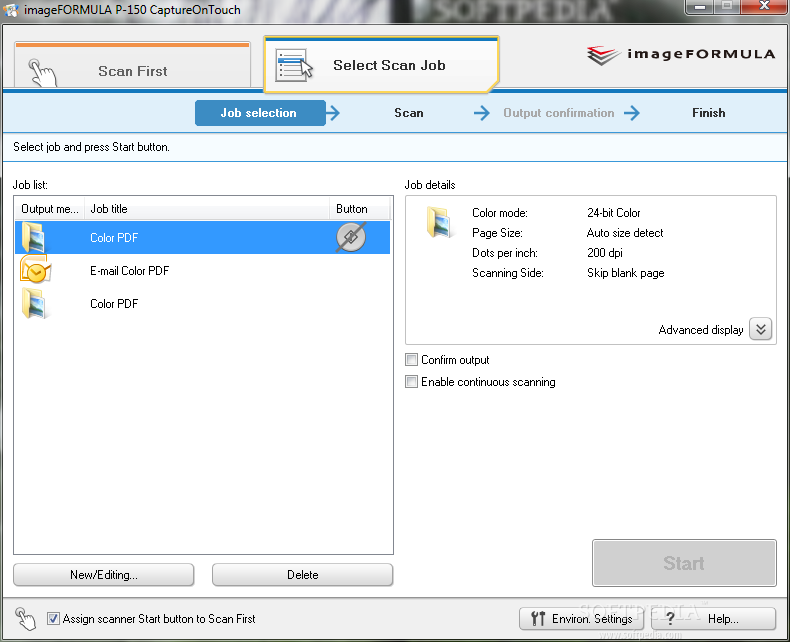Delete the selected job
790x642 pixels.
coord(302,575)
